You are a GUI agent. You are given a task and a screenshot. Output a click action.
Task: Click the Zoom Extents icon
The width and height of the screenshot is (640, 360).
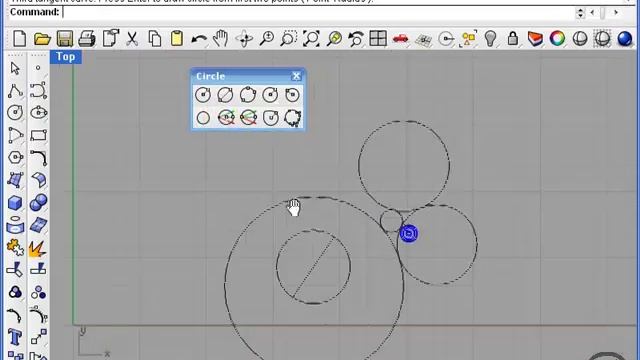[311, 39]
